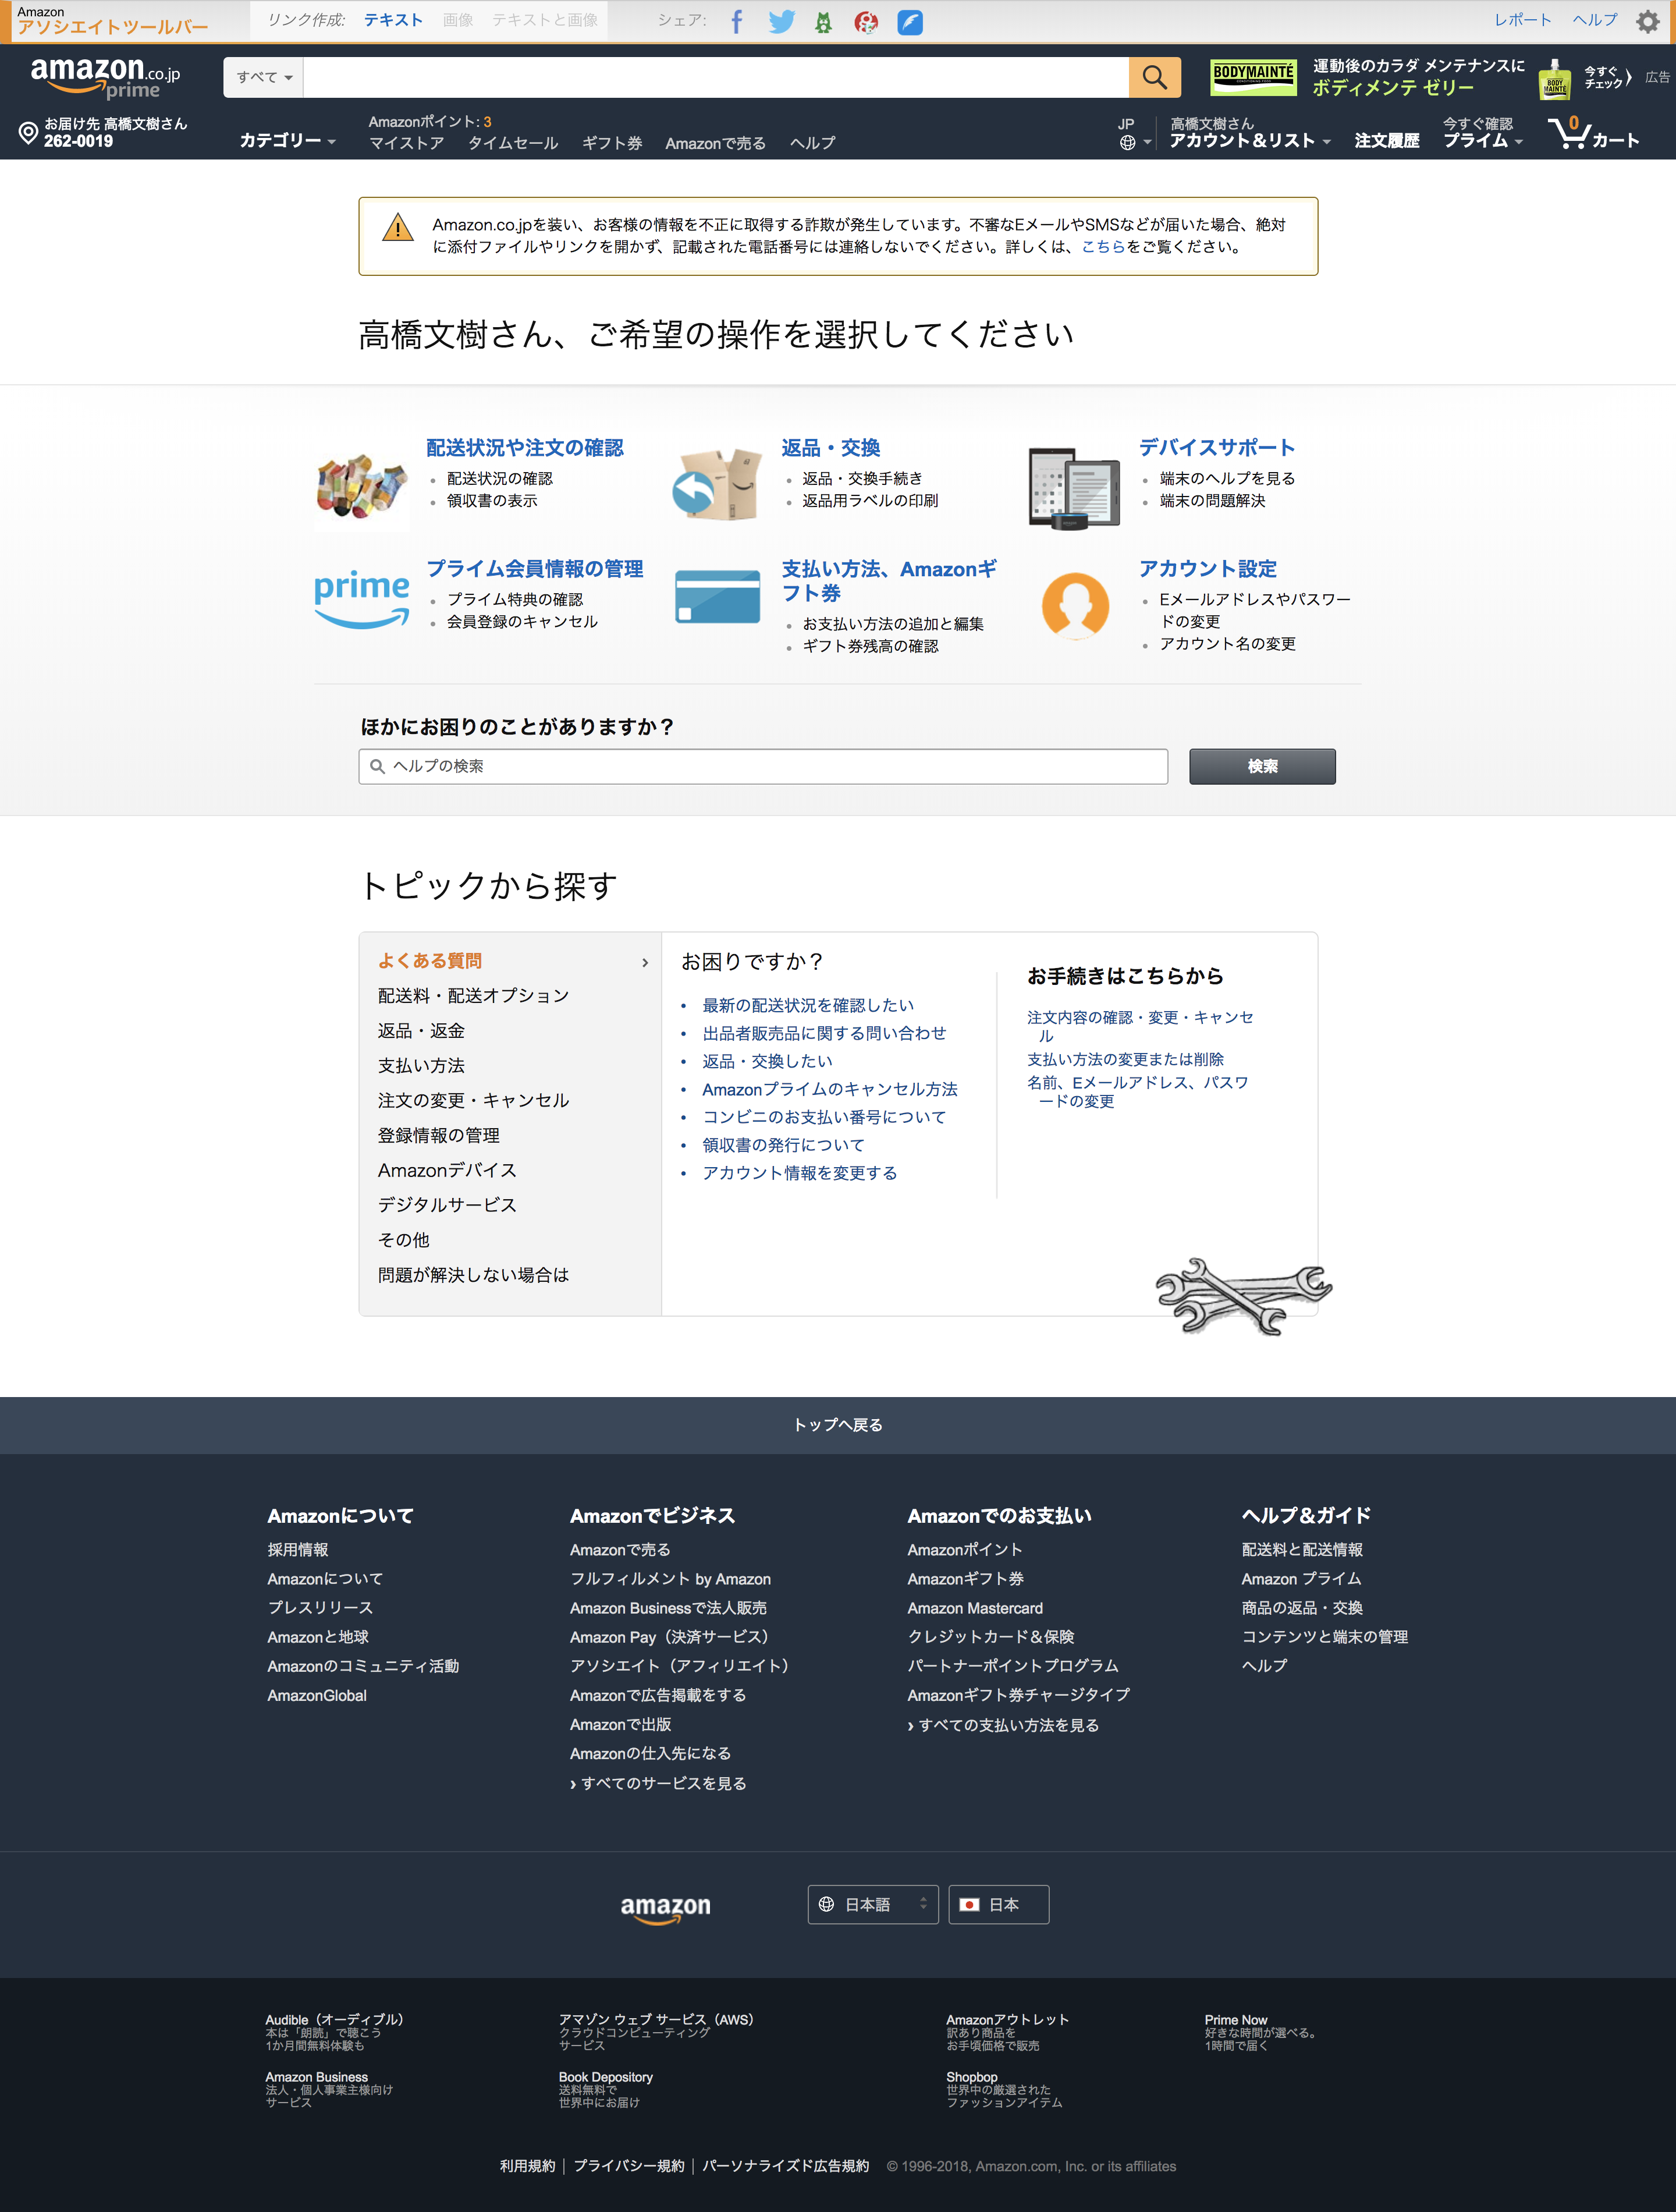Select 問題が解決しない場合は topic
The image size is (1676, 2212).
(473, 1275)
